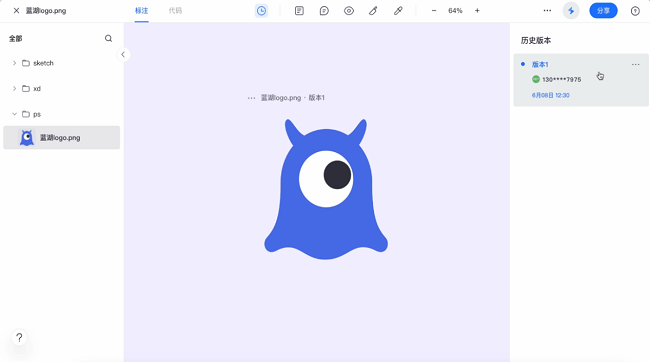Click the lightning bolt icon
Viewport: 650px width, 362px height.
pyautogui.click(x=571, y=11)
